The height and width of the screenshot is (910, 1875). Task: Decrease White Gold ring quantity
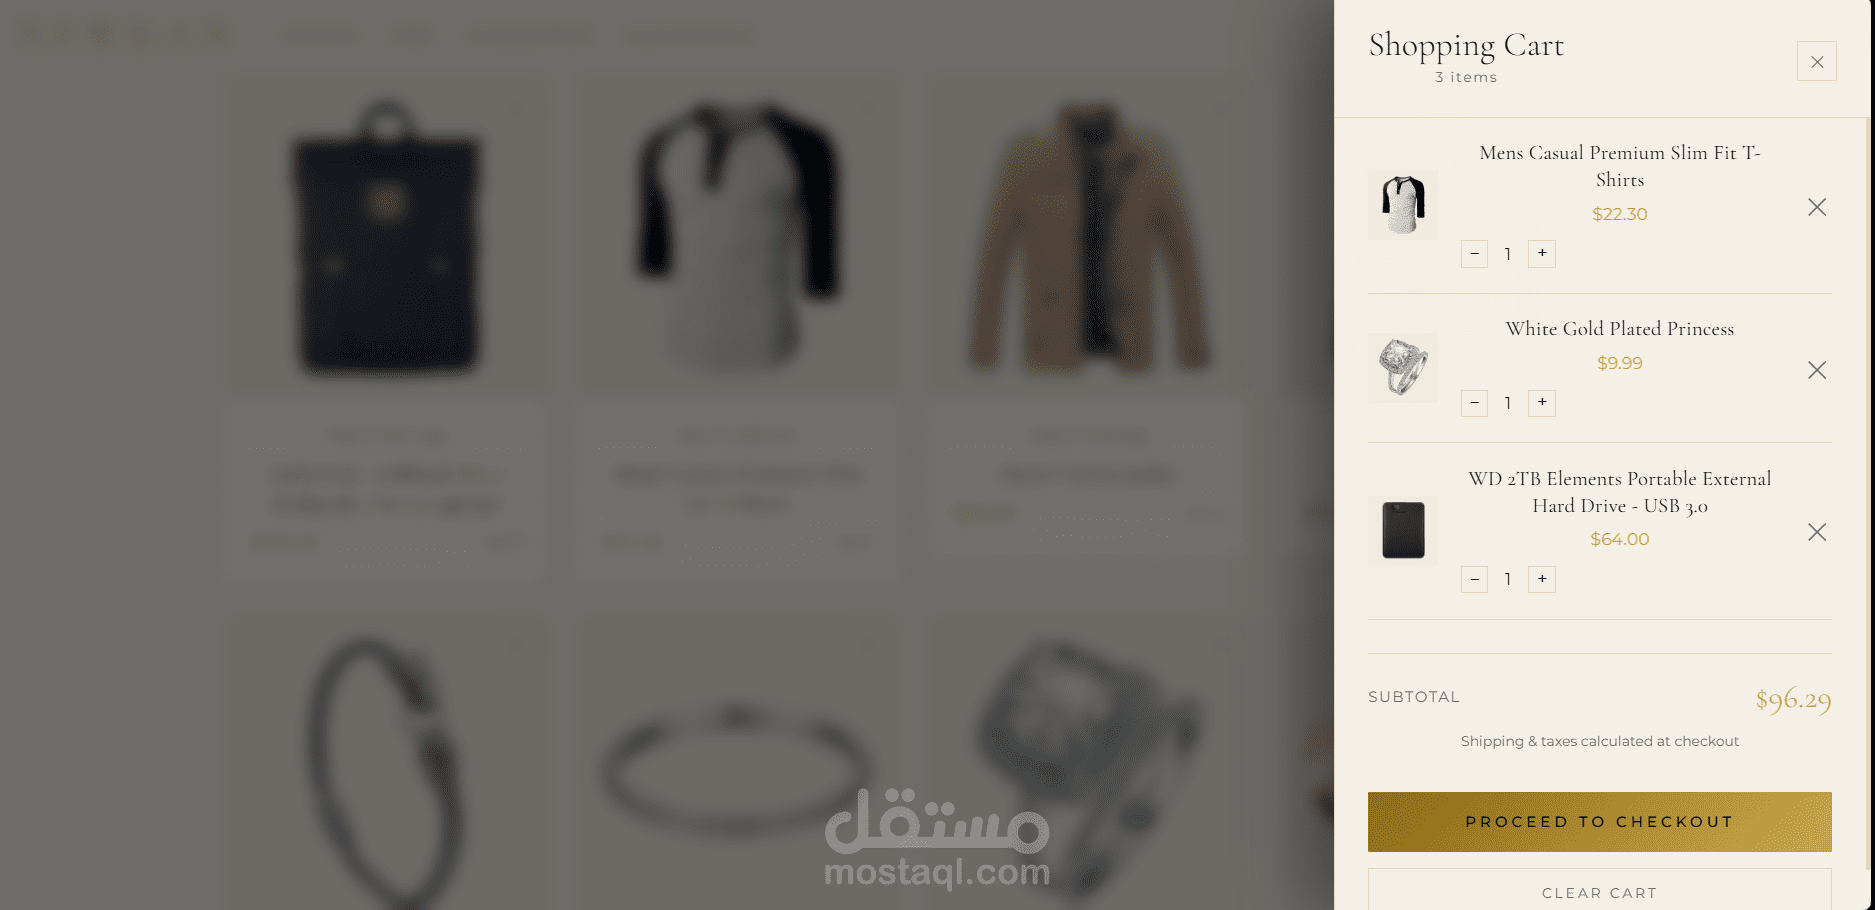pos(1474,403)
